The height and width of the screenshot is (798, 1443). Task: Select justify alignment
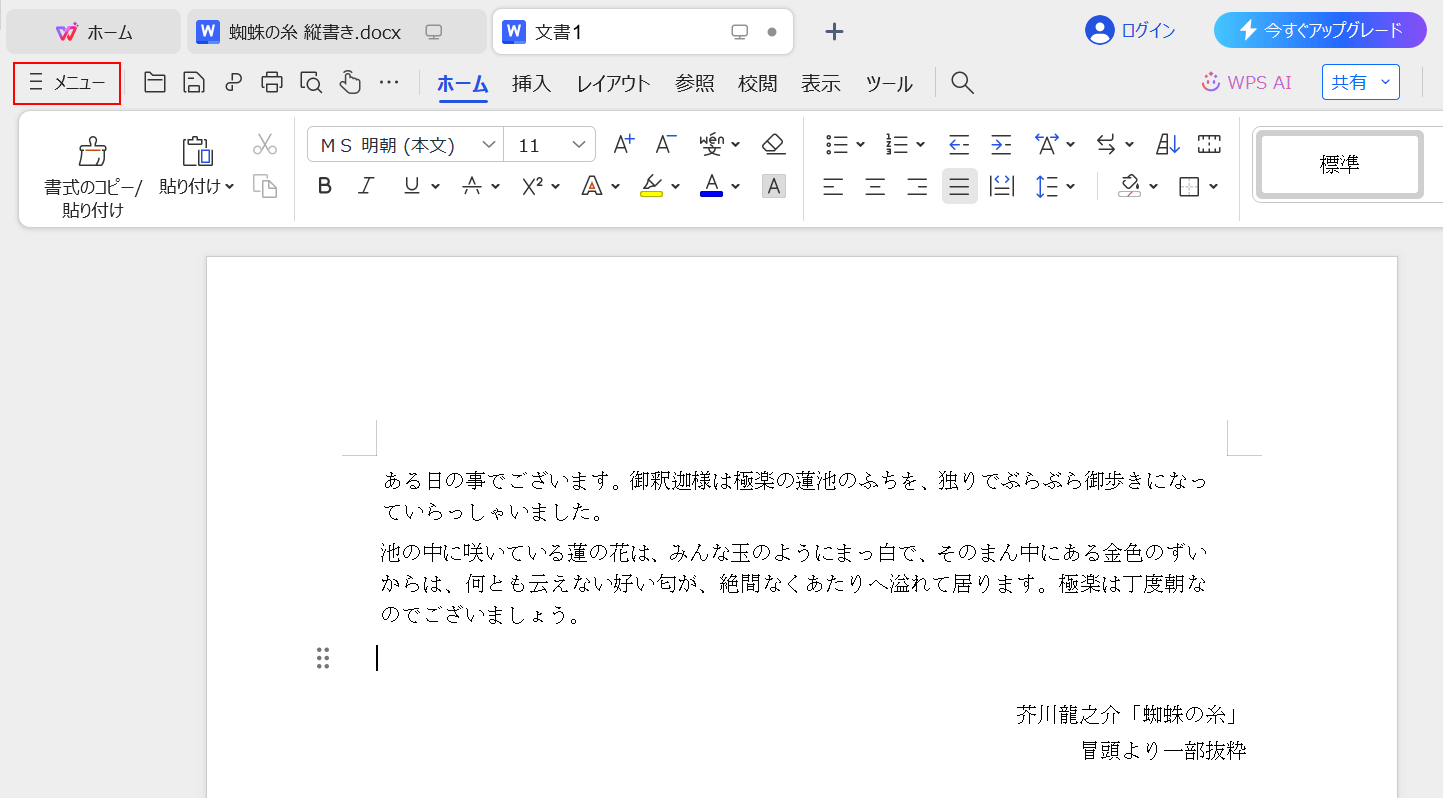[x=960, y=186]
